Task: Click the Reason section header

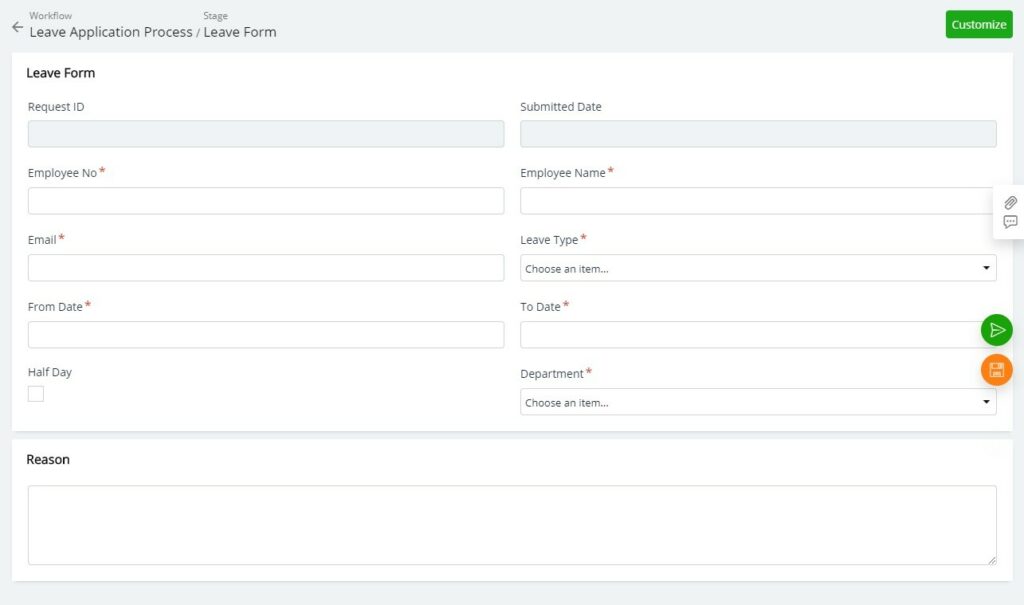Action: click(x=48, y=459)
